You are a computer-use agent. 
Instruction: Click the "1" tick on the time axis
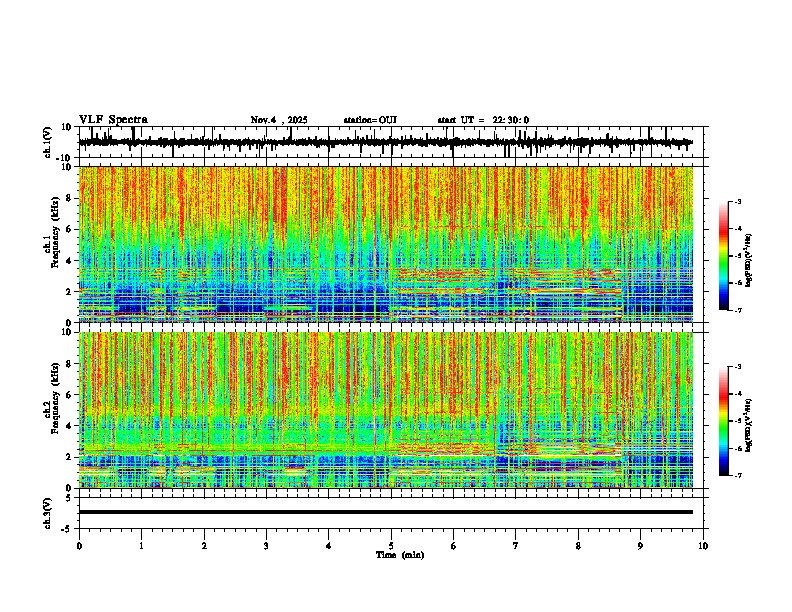141,546
